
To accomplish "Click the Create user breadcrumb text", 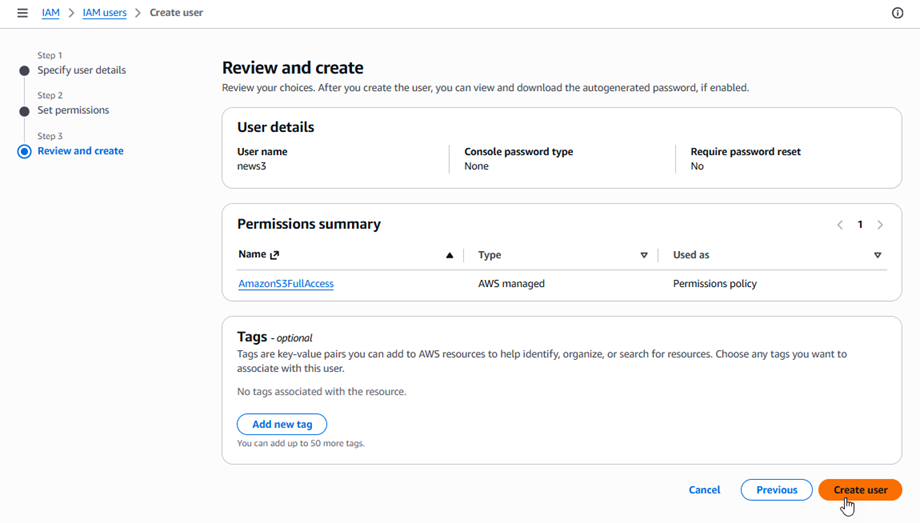I will coord(176,12).
